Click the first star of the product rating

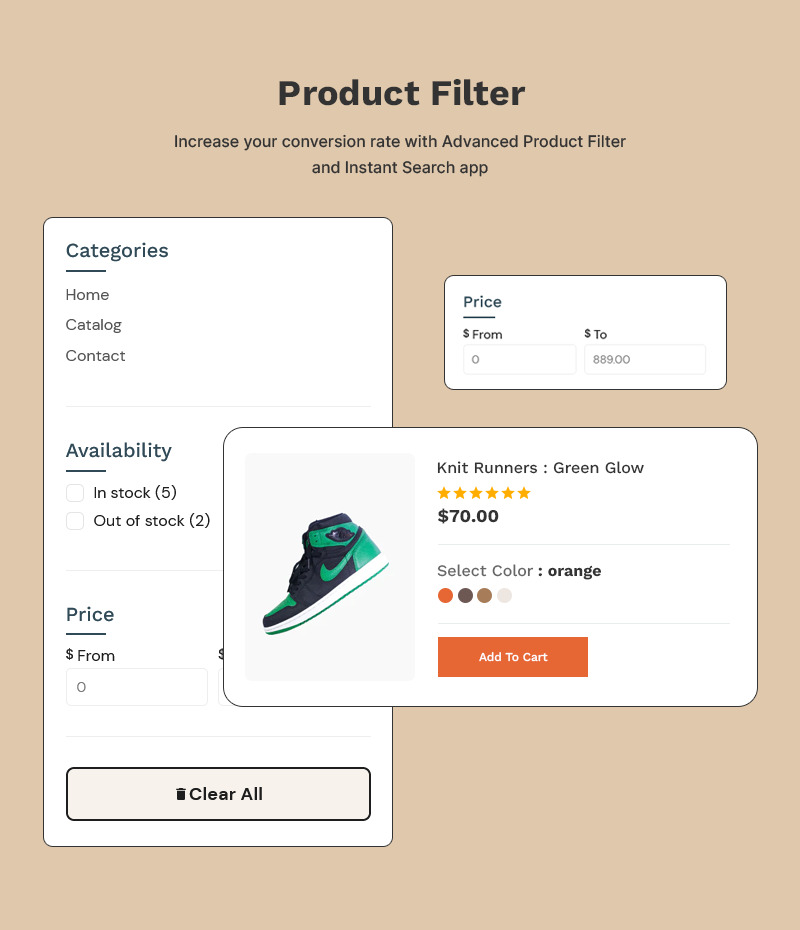point(443,492)
